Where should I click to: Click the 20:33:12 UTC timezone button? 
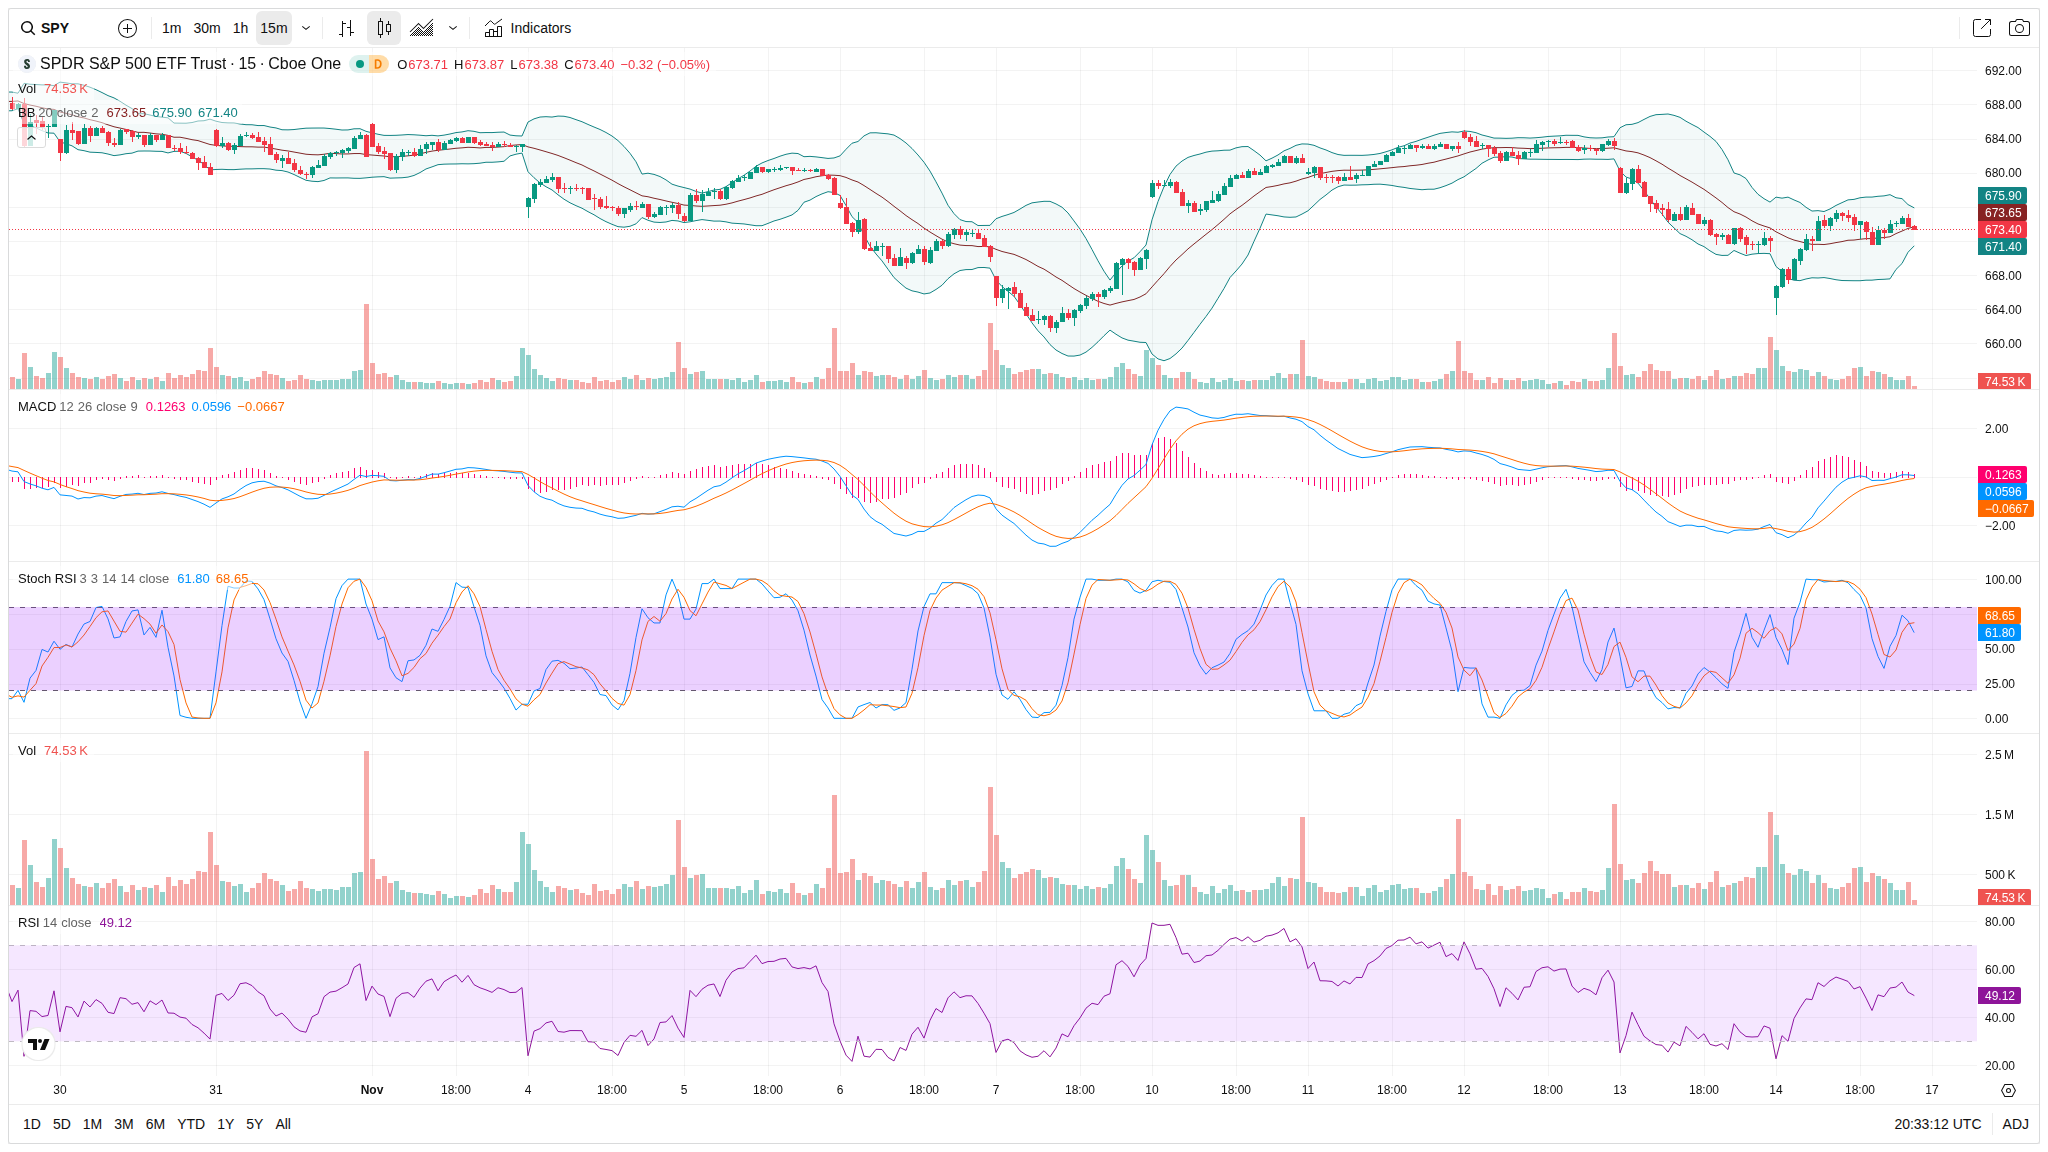(1937, 1124)
